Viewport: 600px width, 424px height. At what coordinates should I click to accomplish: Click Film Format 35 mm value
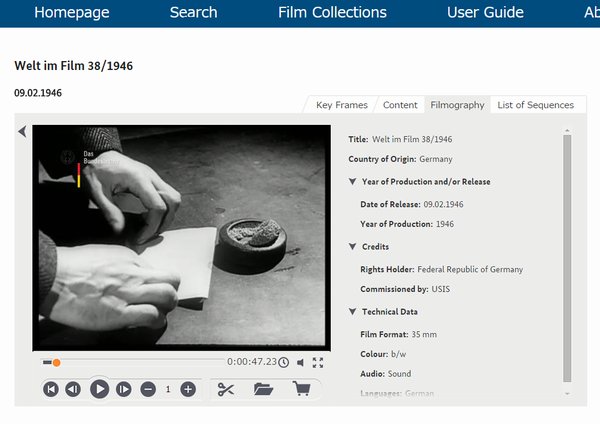point(424,334)
